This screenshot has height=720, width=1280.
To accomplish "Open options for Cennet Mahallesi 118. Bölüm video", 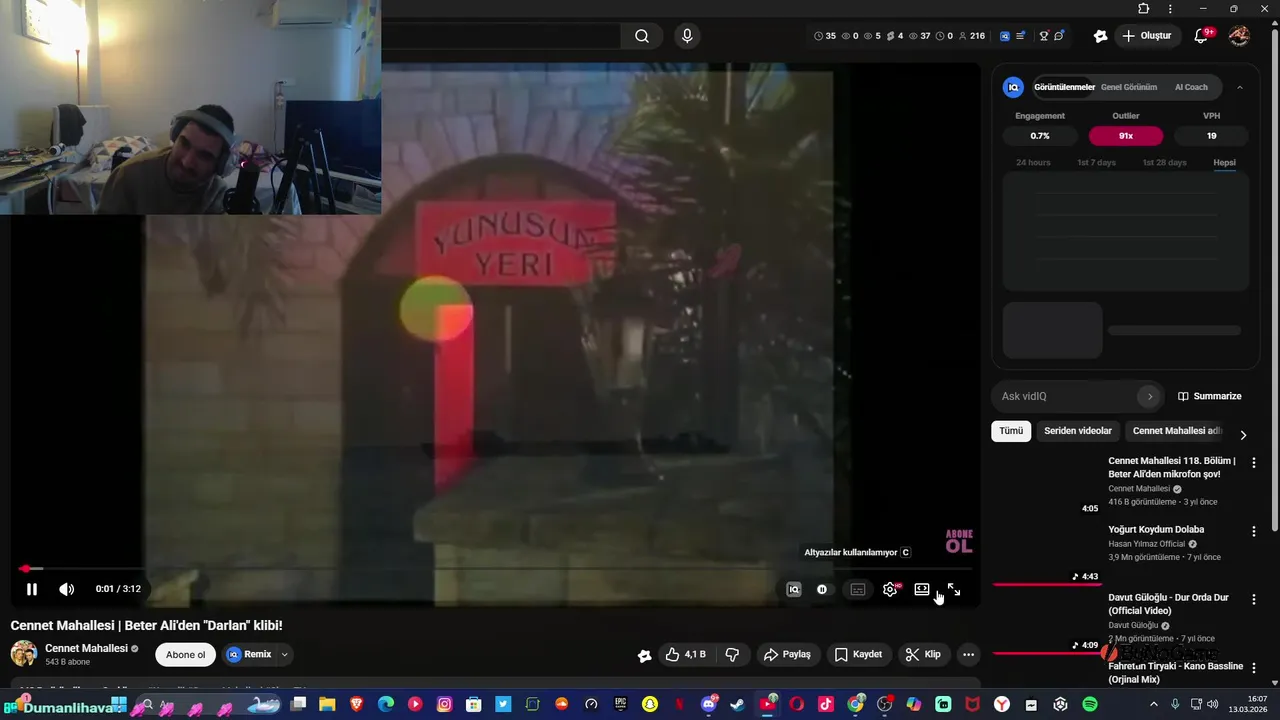I will point(1254,462).
